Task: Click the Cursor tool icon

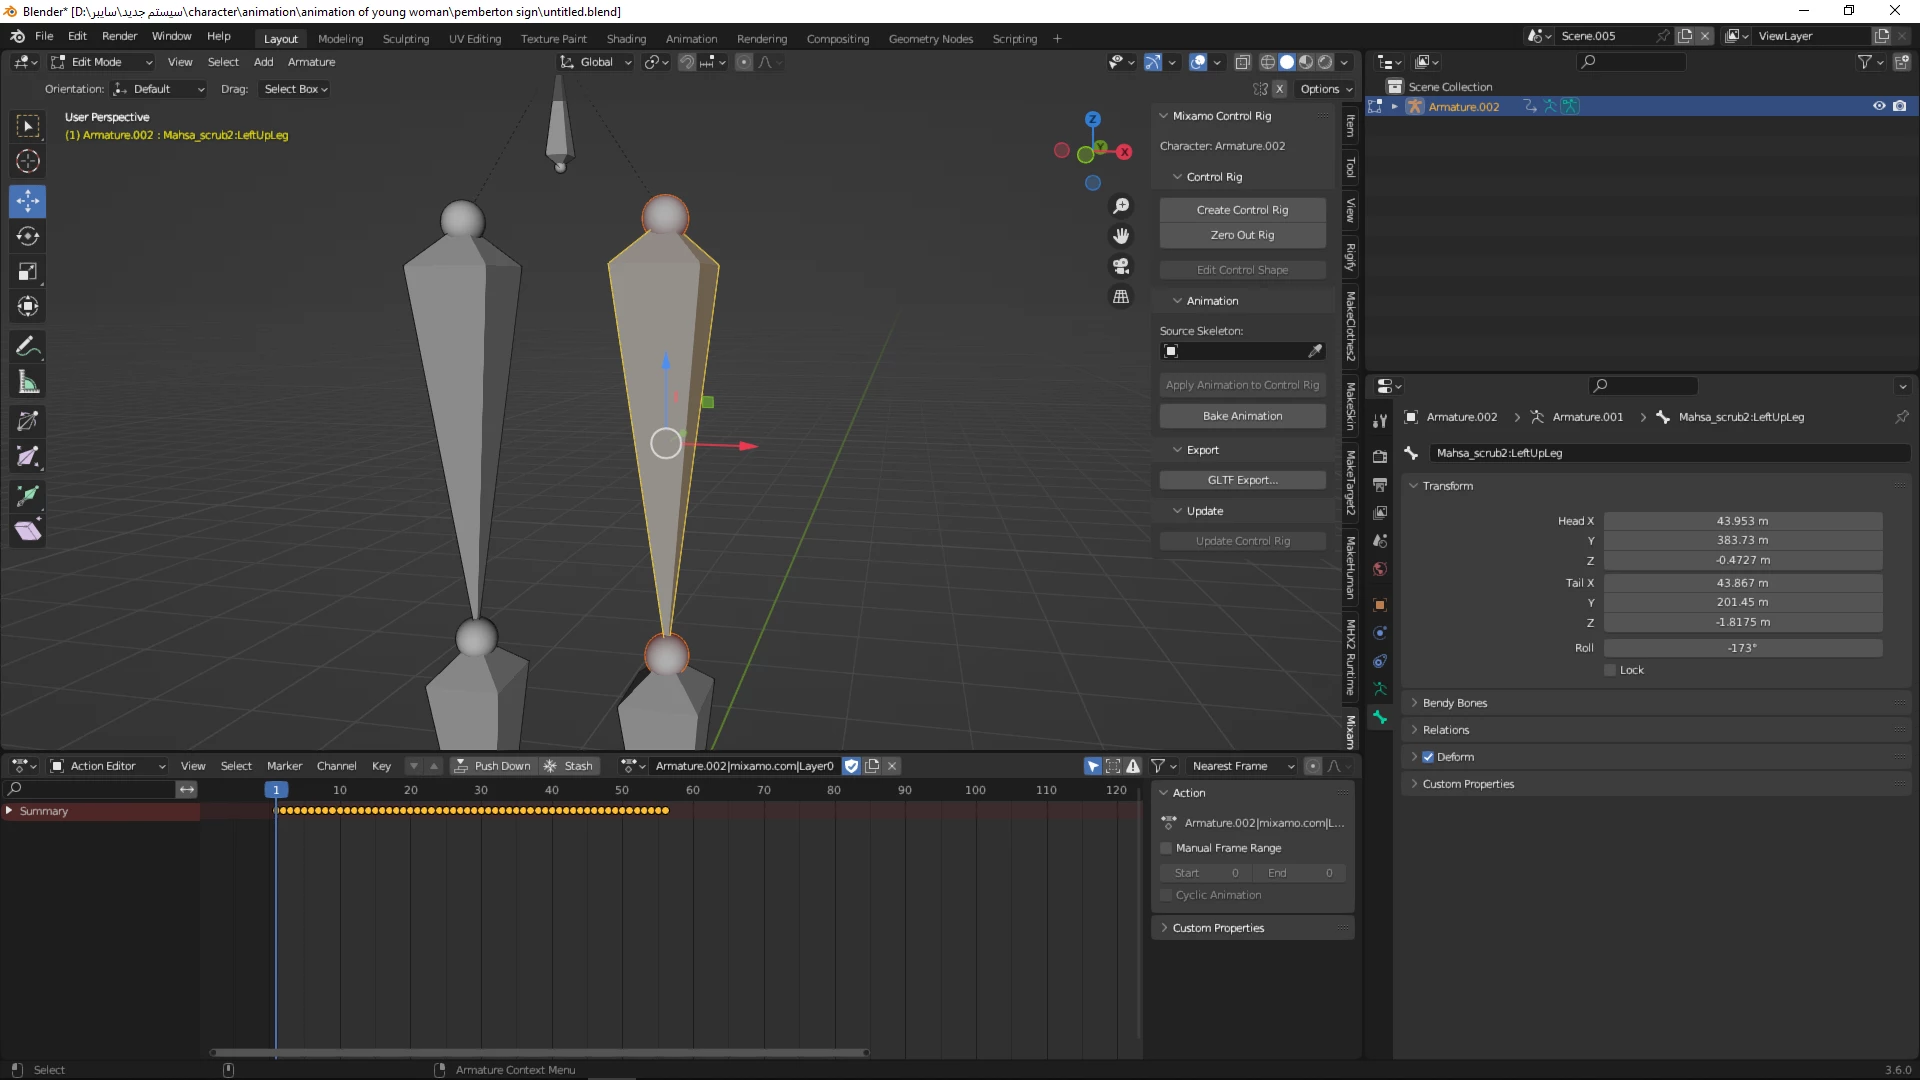Action: coord(28,161)
